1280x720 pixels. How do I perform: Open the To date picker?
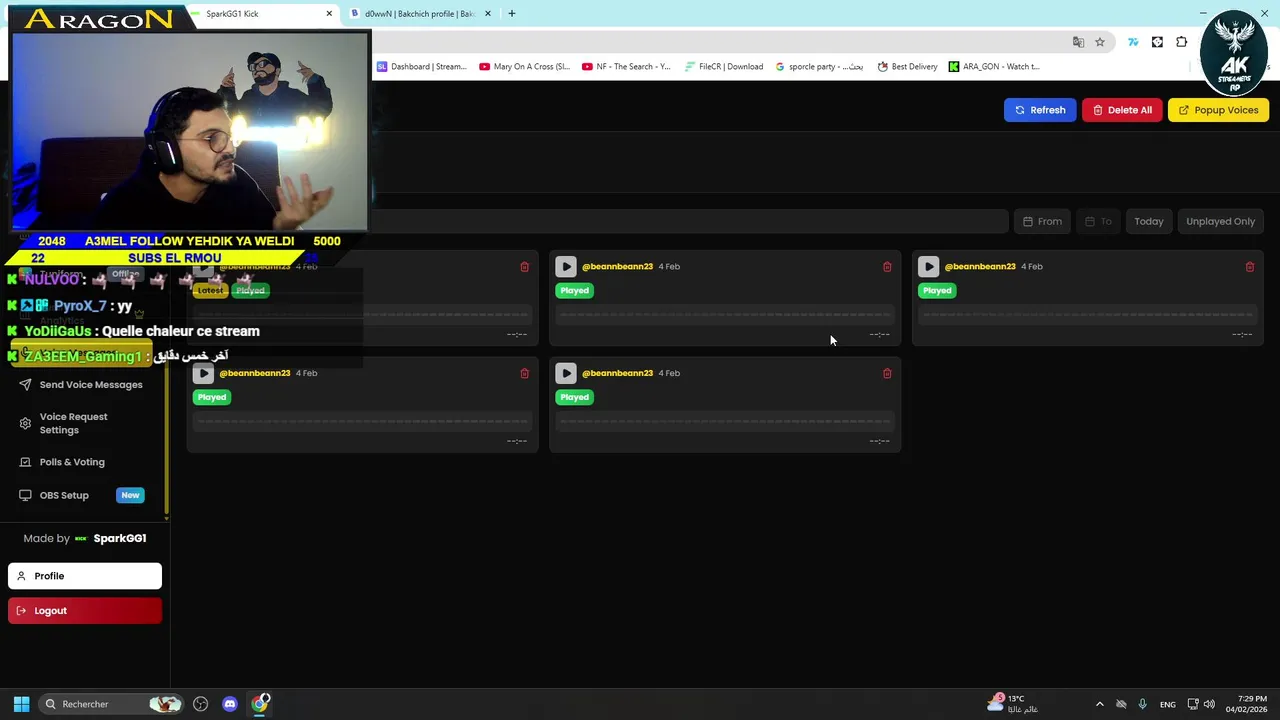1098,221
